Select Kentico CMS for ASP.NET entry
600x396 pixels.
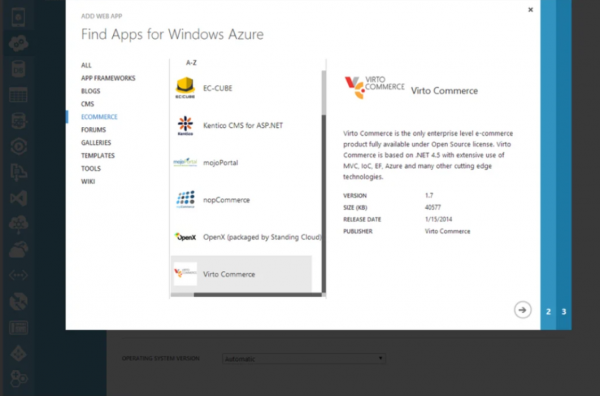pyautogui.click(x=243, y=125)
